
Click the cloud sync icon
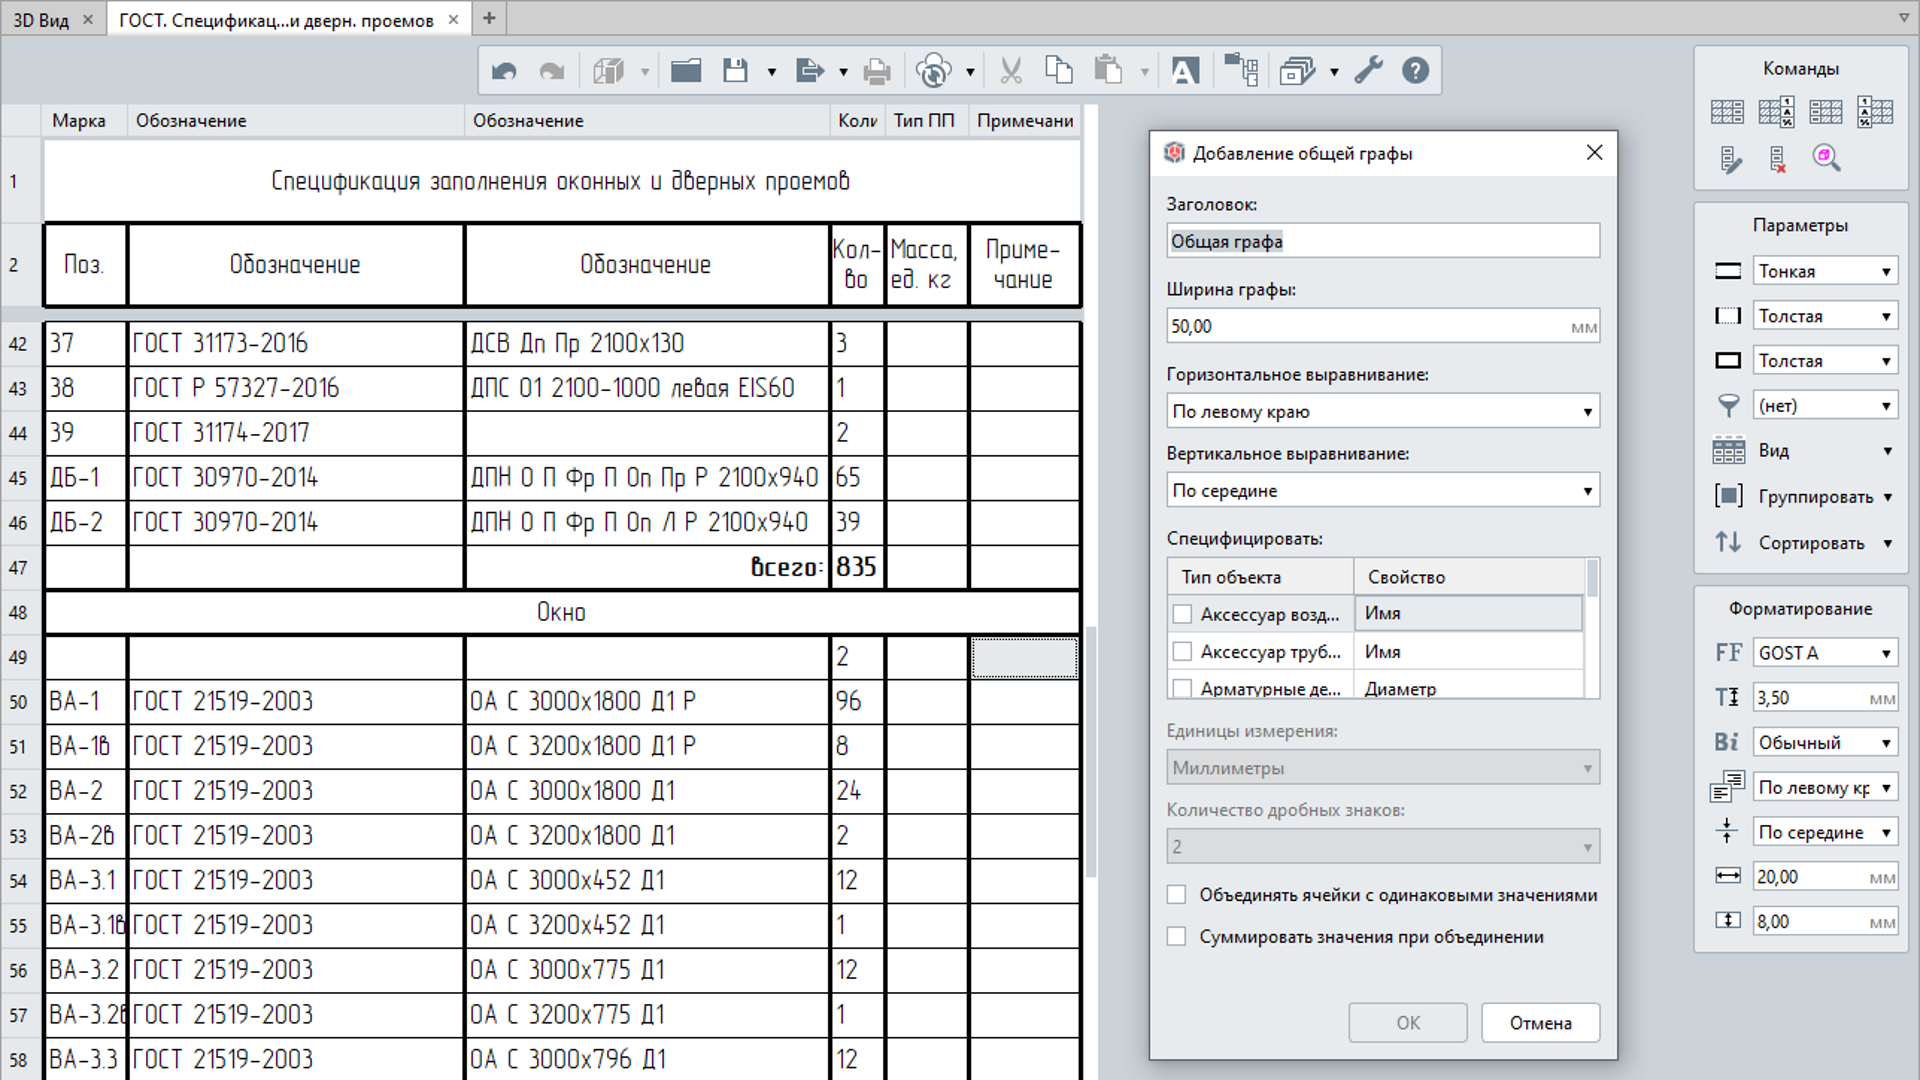[933, 71]
